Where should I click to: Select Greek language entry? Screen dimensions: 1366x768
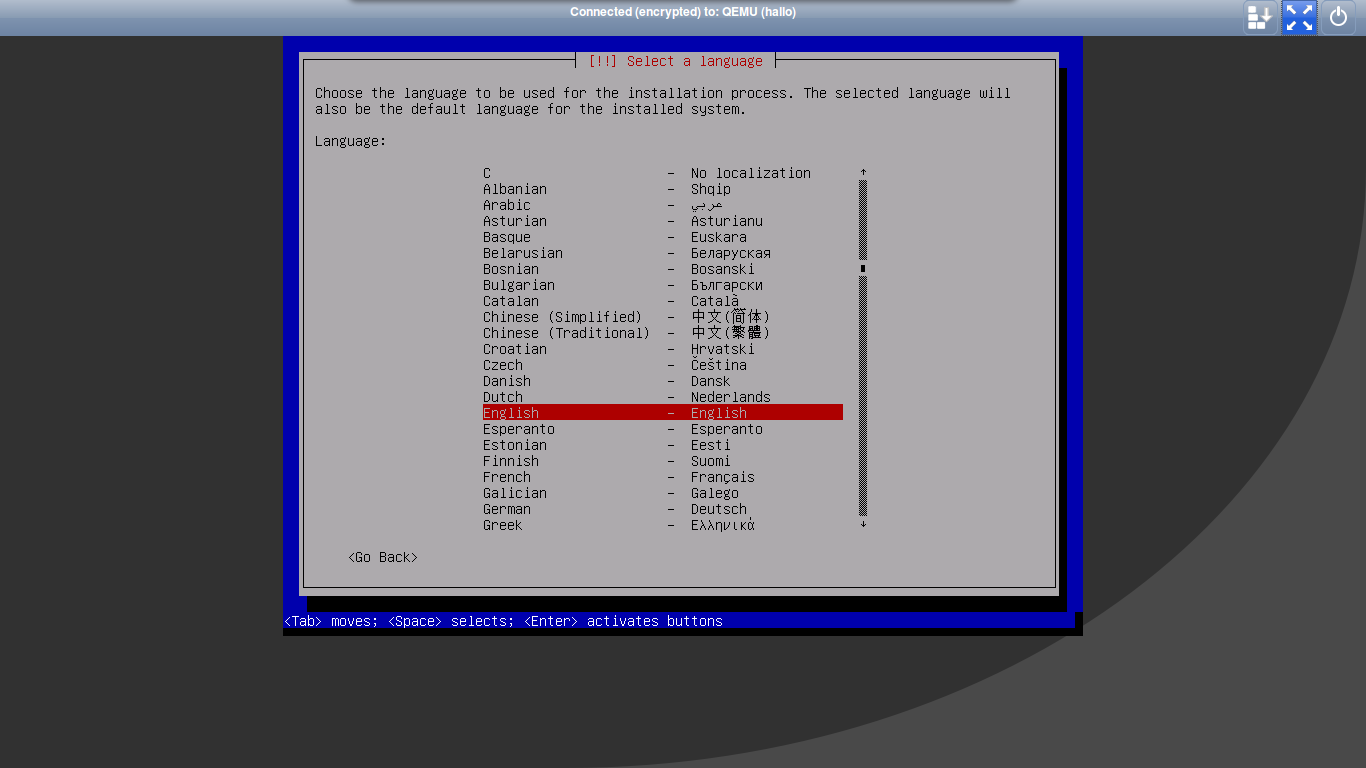coord(663,525)
